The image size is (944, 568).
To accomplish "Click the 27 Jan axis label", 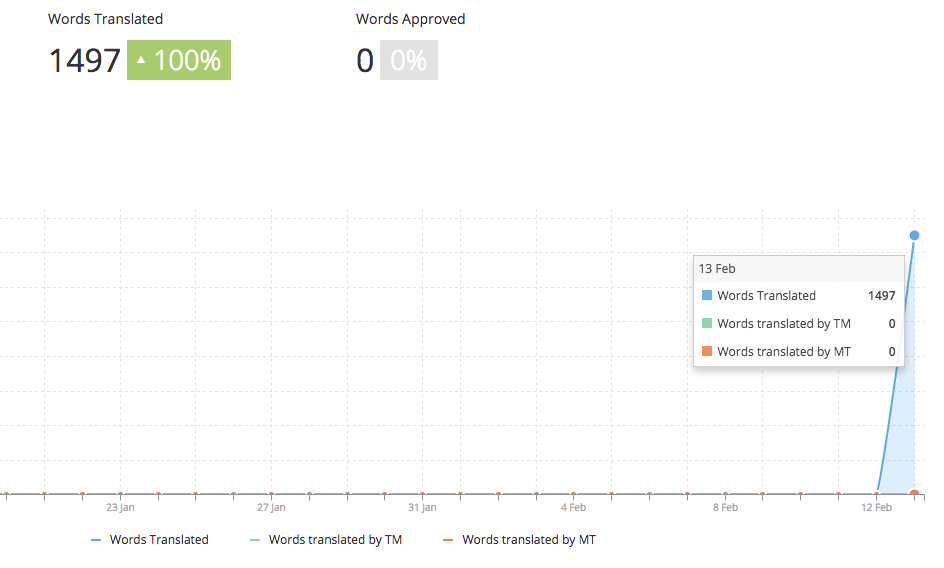I will pos(271,507).
